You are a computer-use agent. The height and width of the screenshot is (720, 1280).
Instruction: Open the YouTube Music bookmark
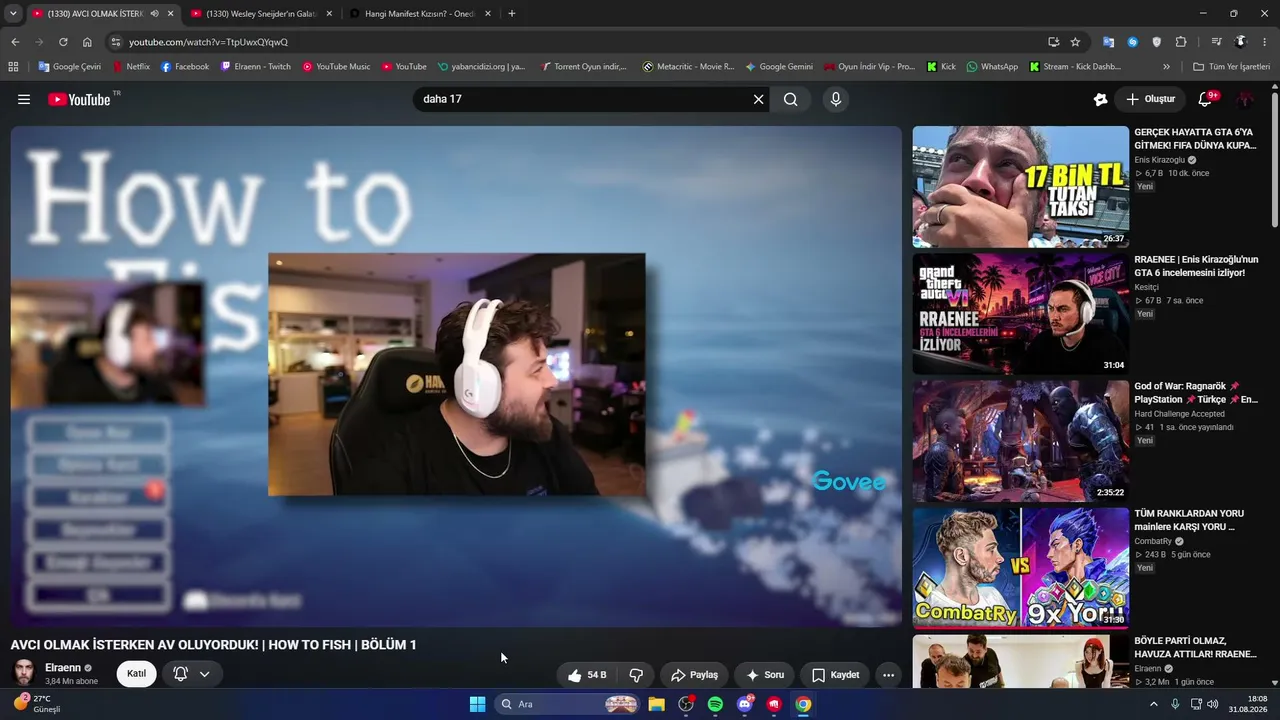pos(336,67)
